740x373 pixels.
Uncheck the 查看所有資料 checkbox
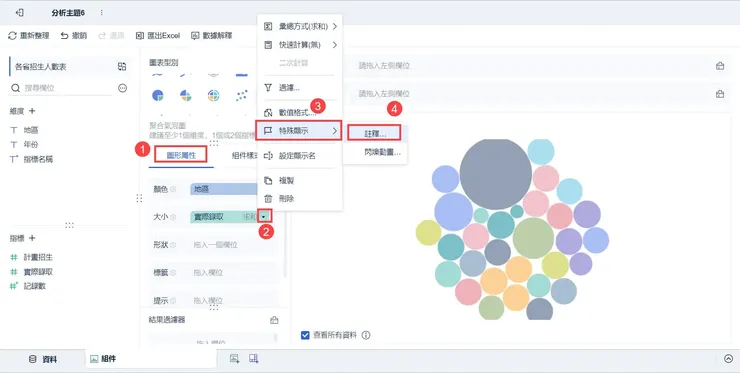pos(305,335)
